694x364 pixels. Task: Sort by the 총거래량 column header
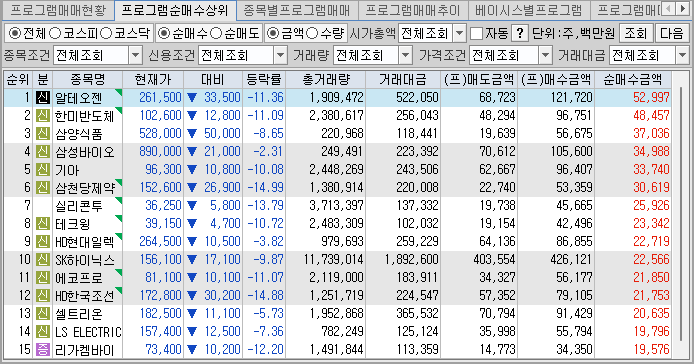click(x=326, y=80)
